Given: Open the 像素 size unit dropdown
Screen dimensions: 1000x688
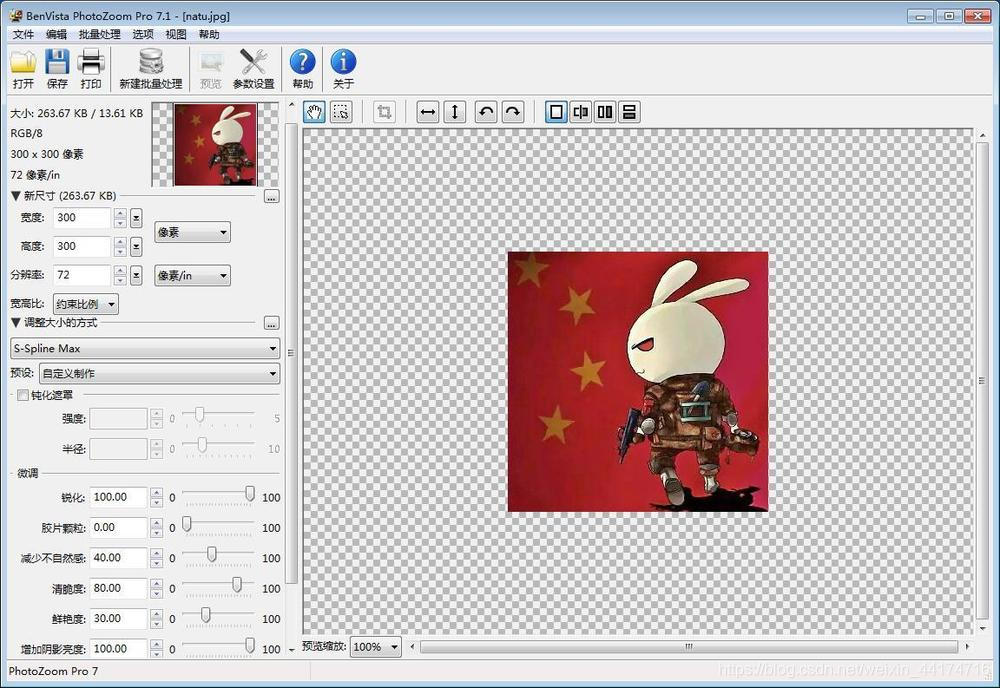Looking at the screenshot, I should tap(193, 233).
